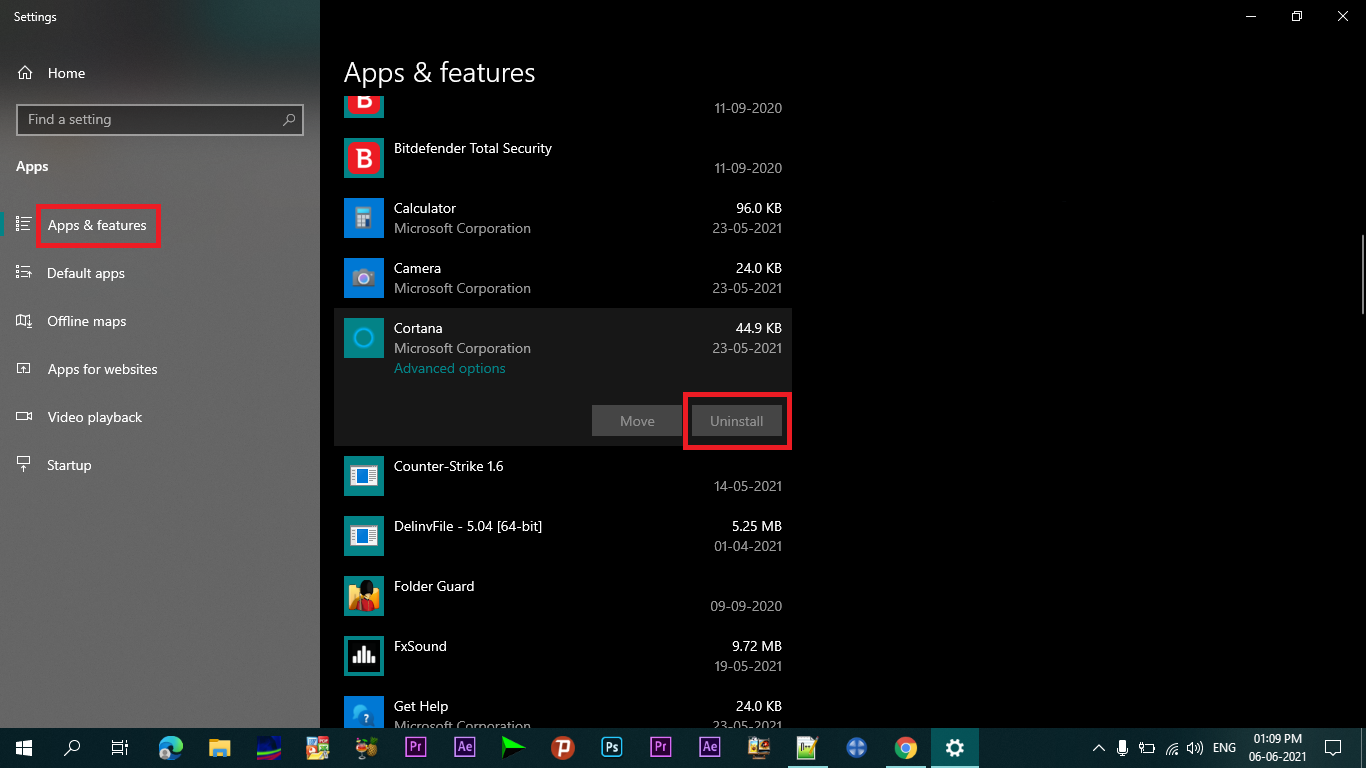Launch Google Chrome from the taskbar
The width and height of the screenshot is (1366, 768).
click(x=906, y=747)
